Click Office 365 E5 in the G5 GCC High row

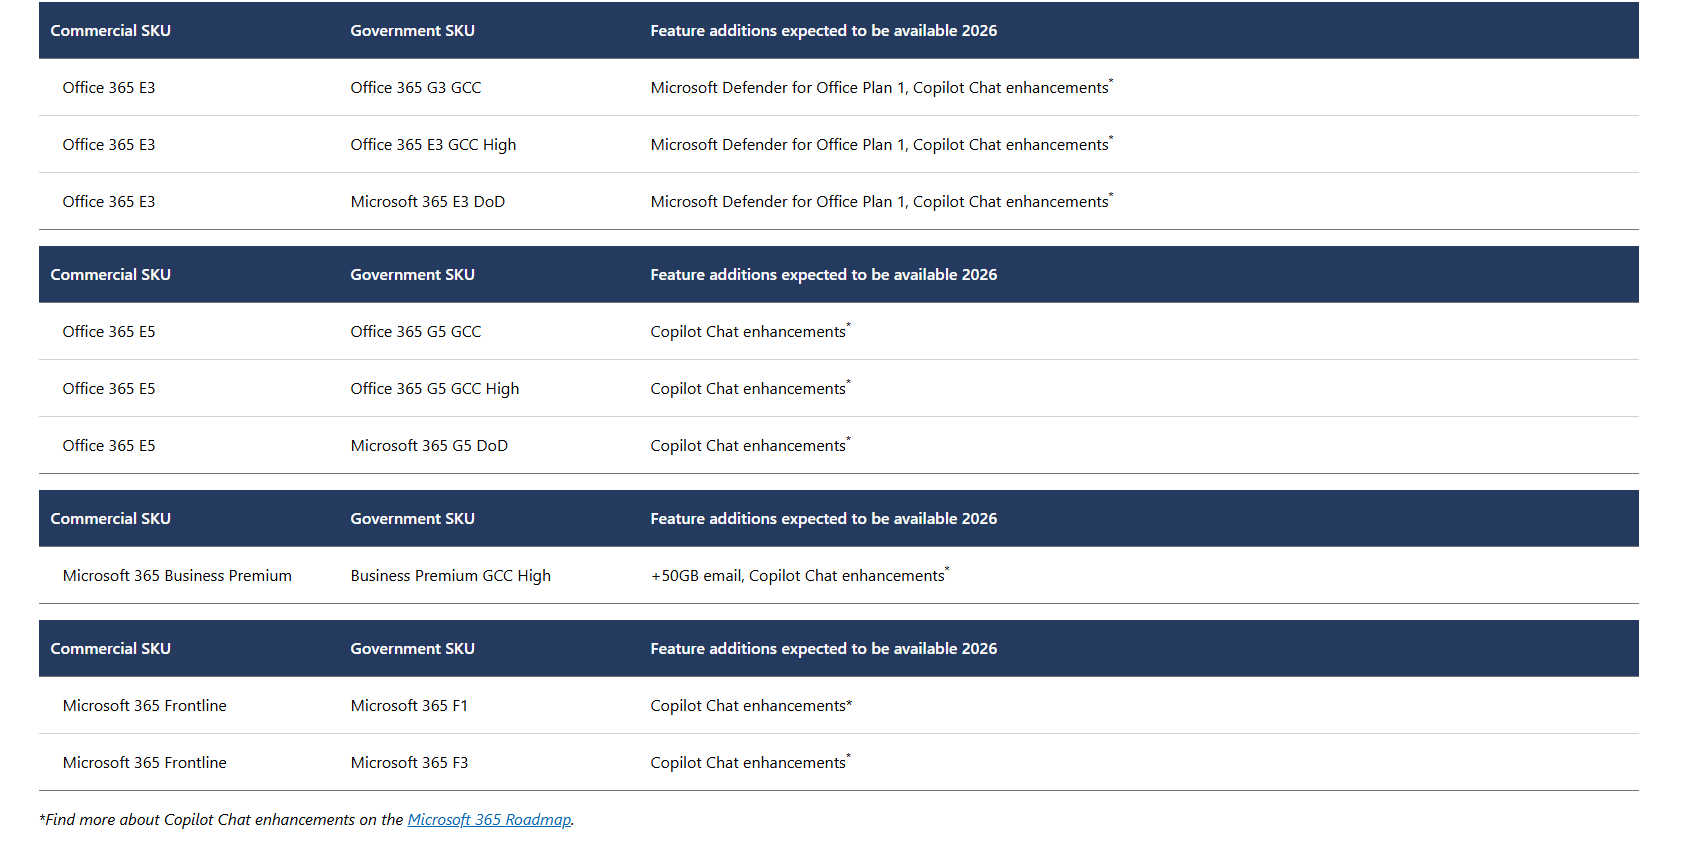click(109, 389)
